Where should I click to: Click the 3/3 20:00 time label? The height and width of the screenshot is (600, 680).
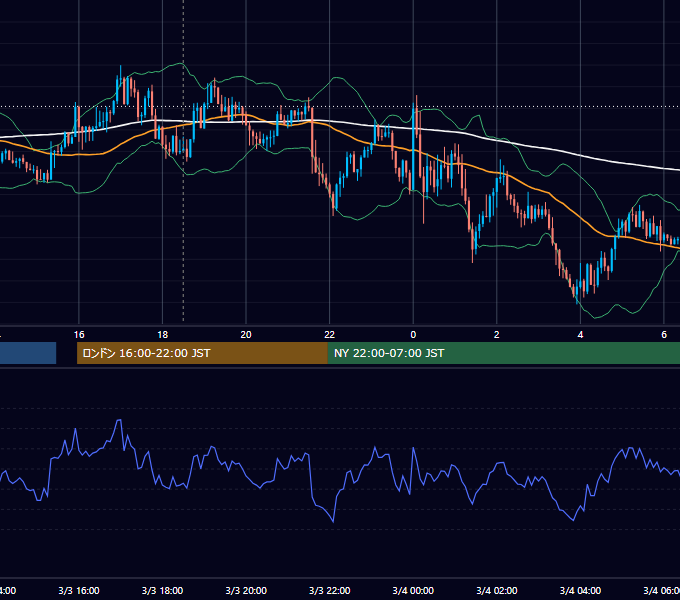246,590
